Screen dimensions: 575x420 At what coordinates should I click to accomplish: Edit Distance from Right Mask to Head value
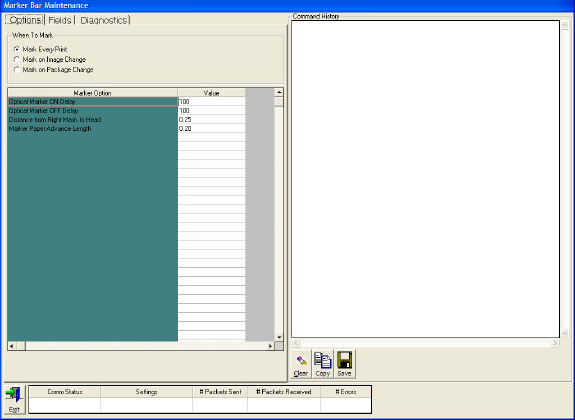[x=212, y=120]
